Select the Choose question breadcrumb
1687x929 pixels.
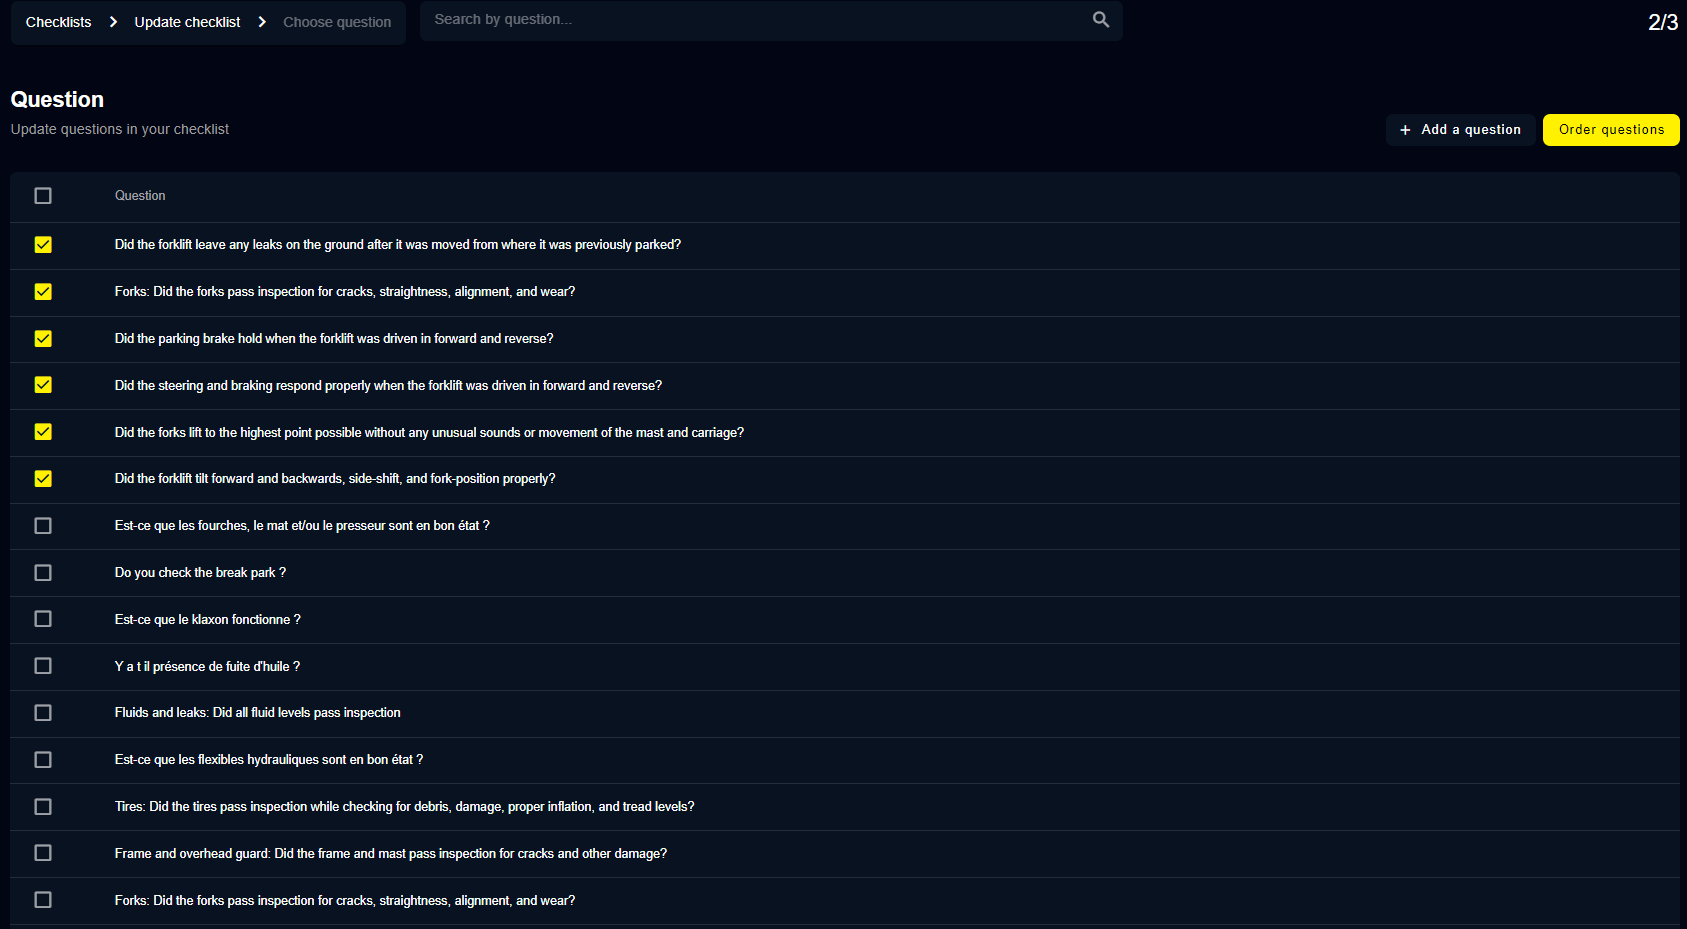pos(337,22)
